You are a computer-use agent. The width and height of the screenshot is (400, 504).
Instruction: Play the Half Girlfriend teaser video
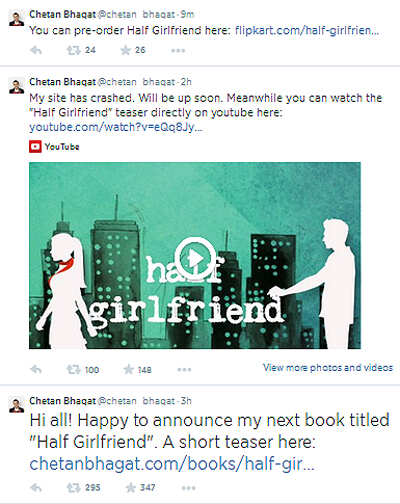click(195, 258)
